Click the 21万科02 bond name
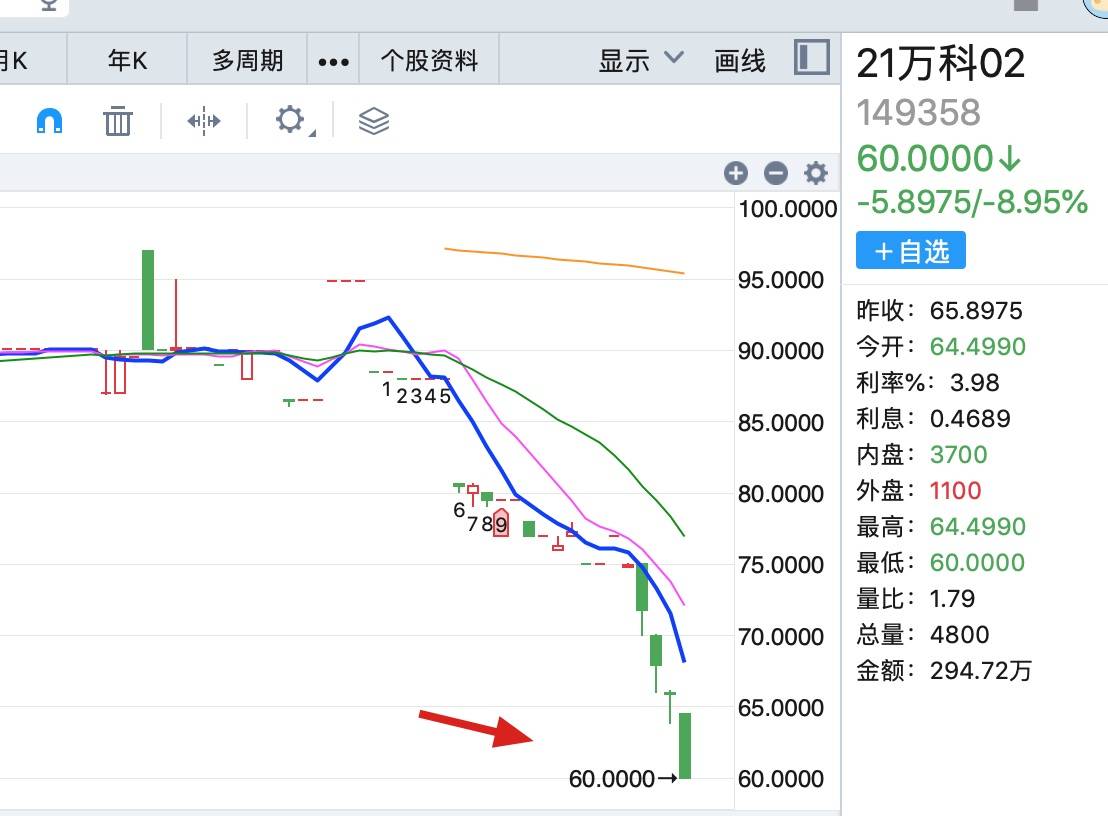 click(941, 63)
